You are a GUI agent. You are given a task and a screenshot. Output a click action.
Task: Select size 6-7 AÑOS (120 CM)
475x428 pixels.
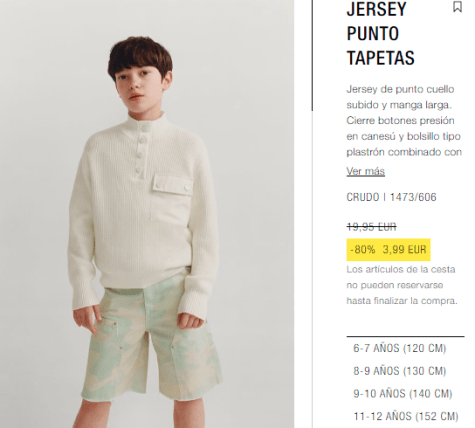click(400, 348)
